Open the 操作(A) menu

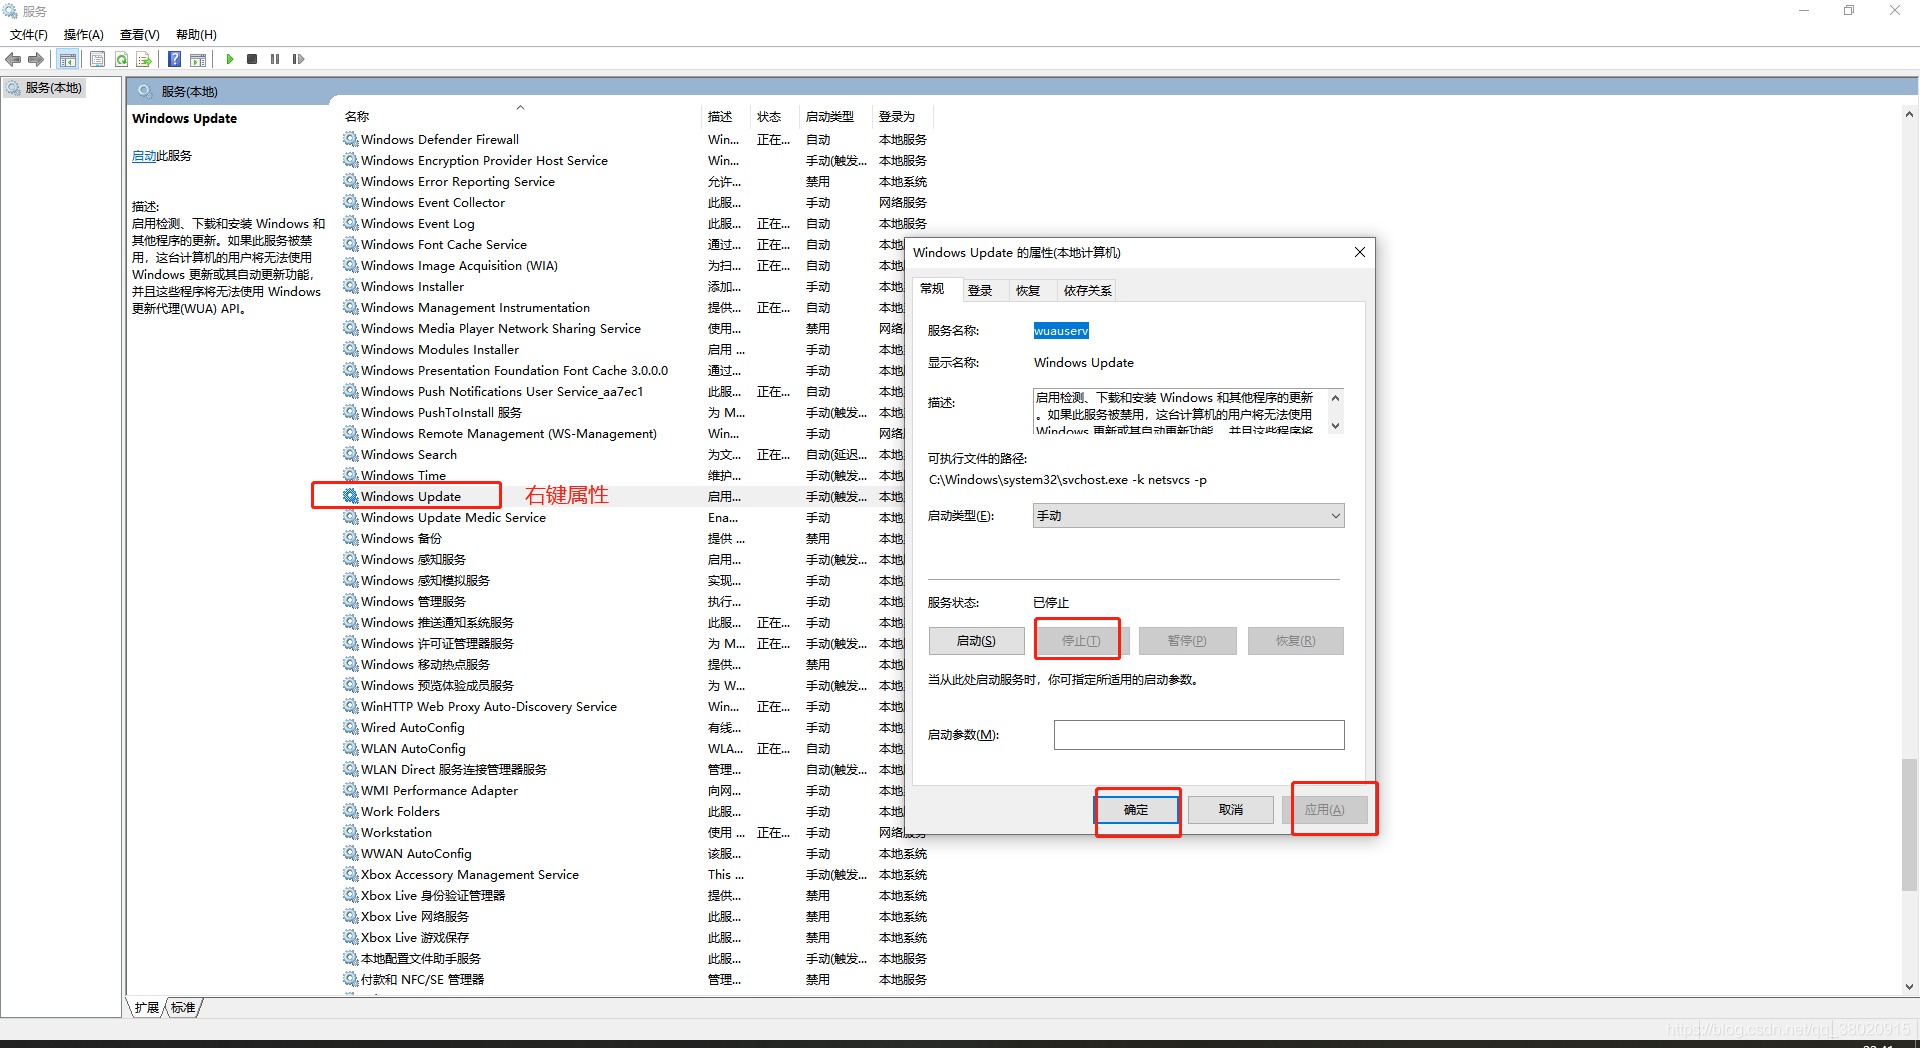click(x=84, y=35)
